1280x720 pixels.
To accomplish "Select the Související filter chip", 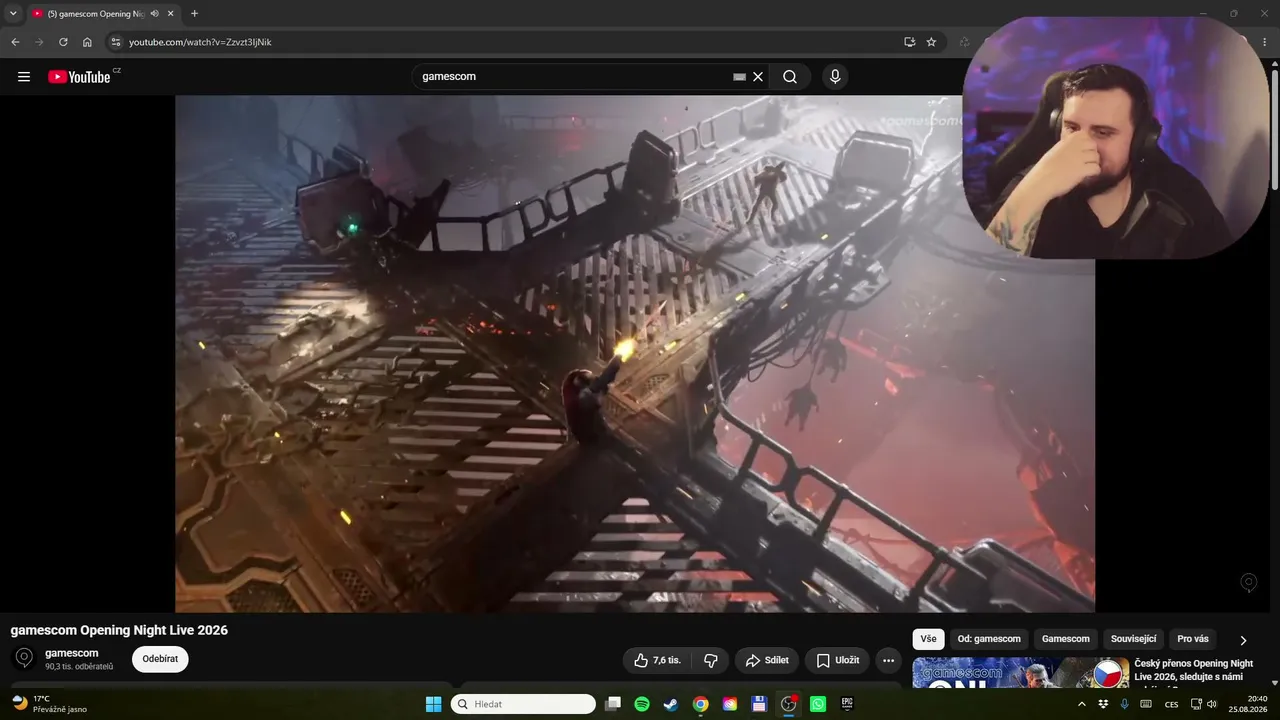I will click(1133, 639).
